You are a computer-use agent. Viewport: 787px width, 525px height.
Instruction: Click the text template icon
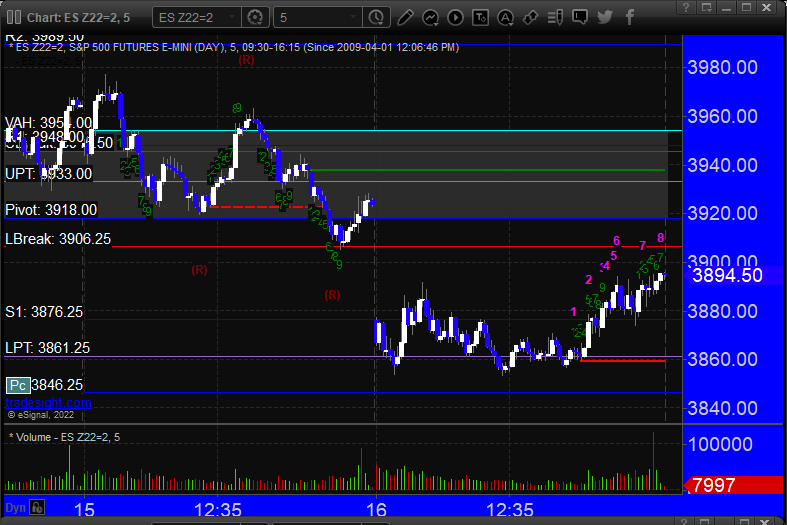(480, 18)
